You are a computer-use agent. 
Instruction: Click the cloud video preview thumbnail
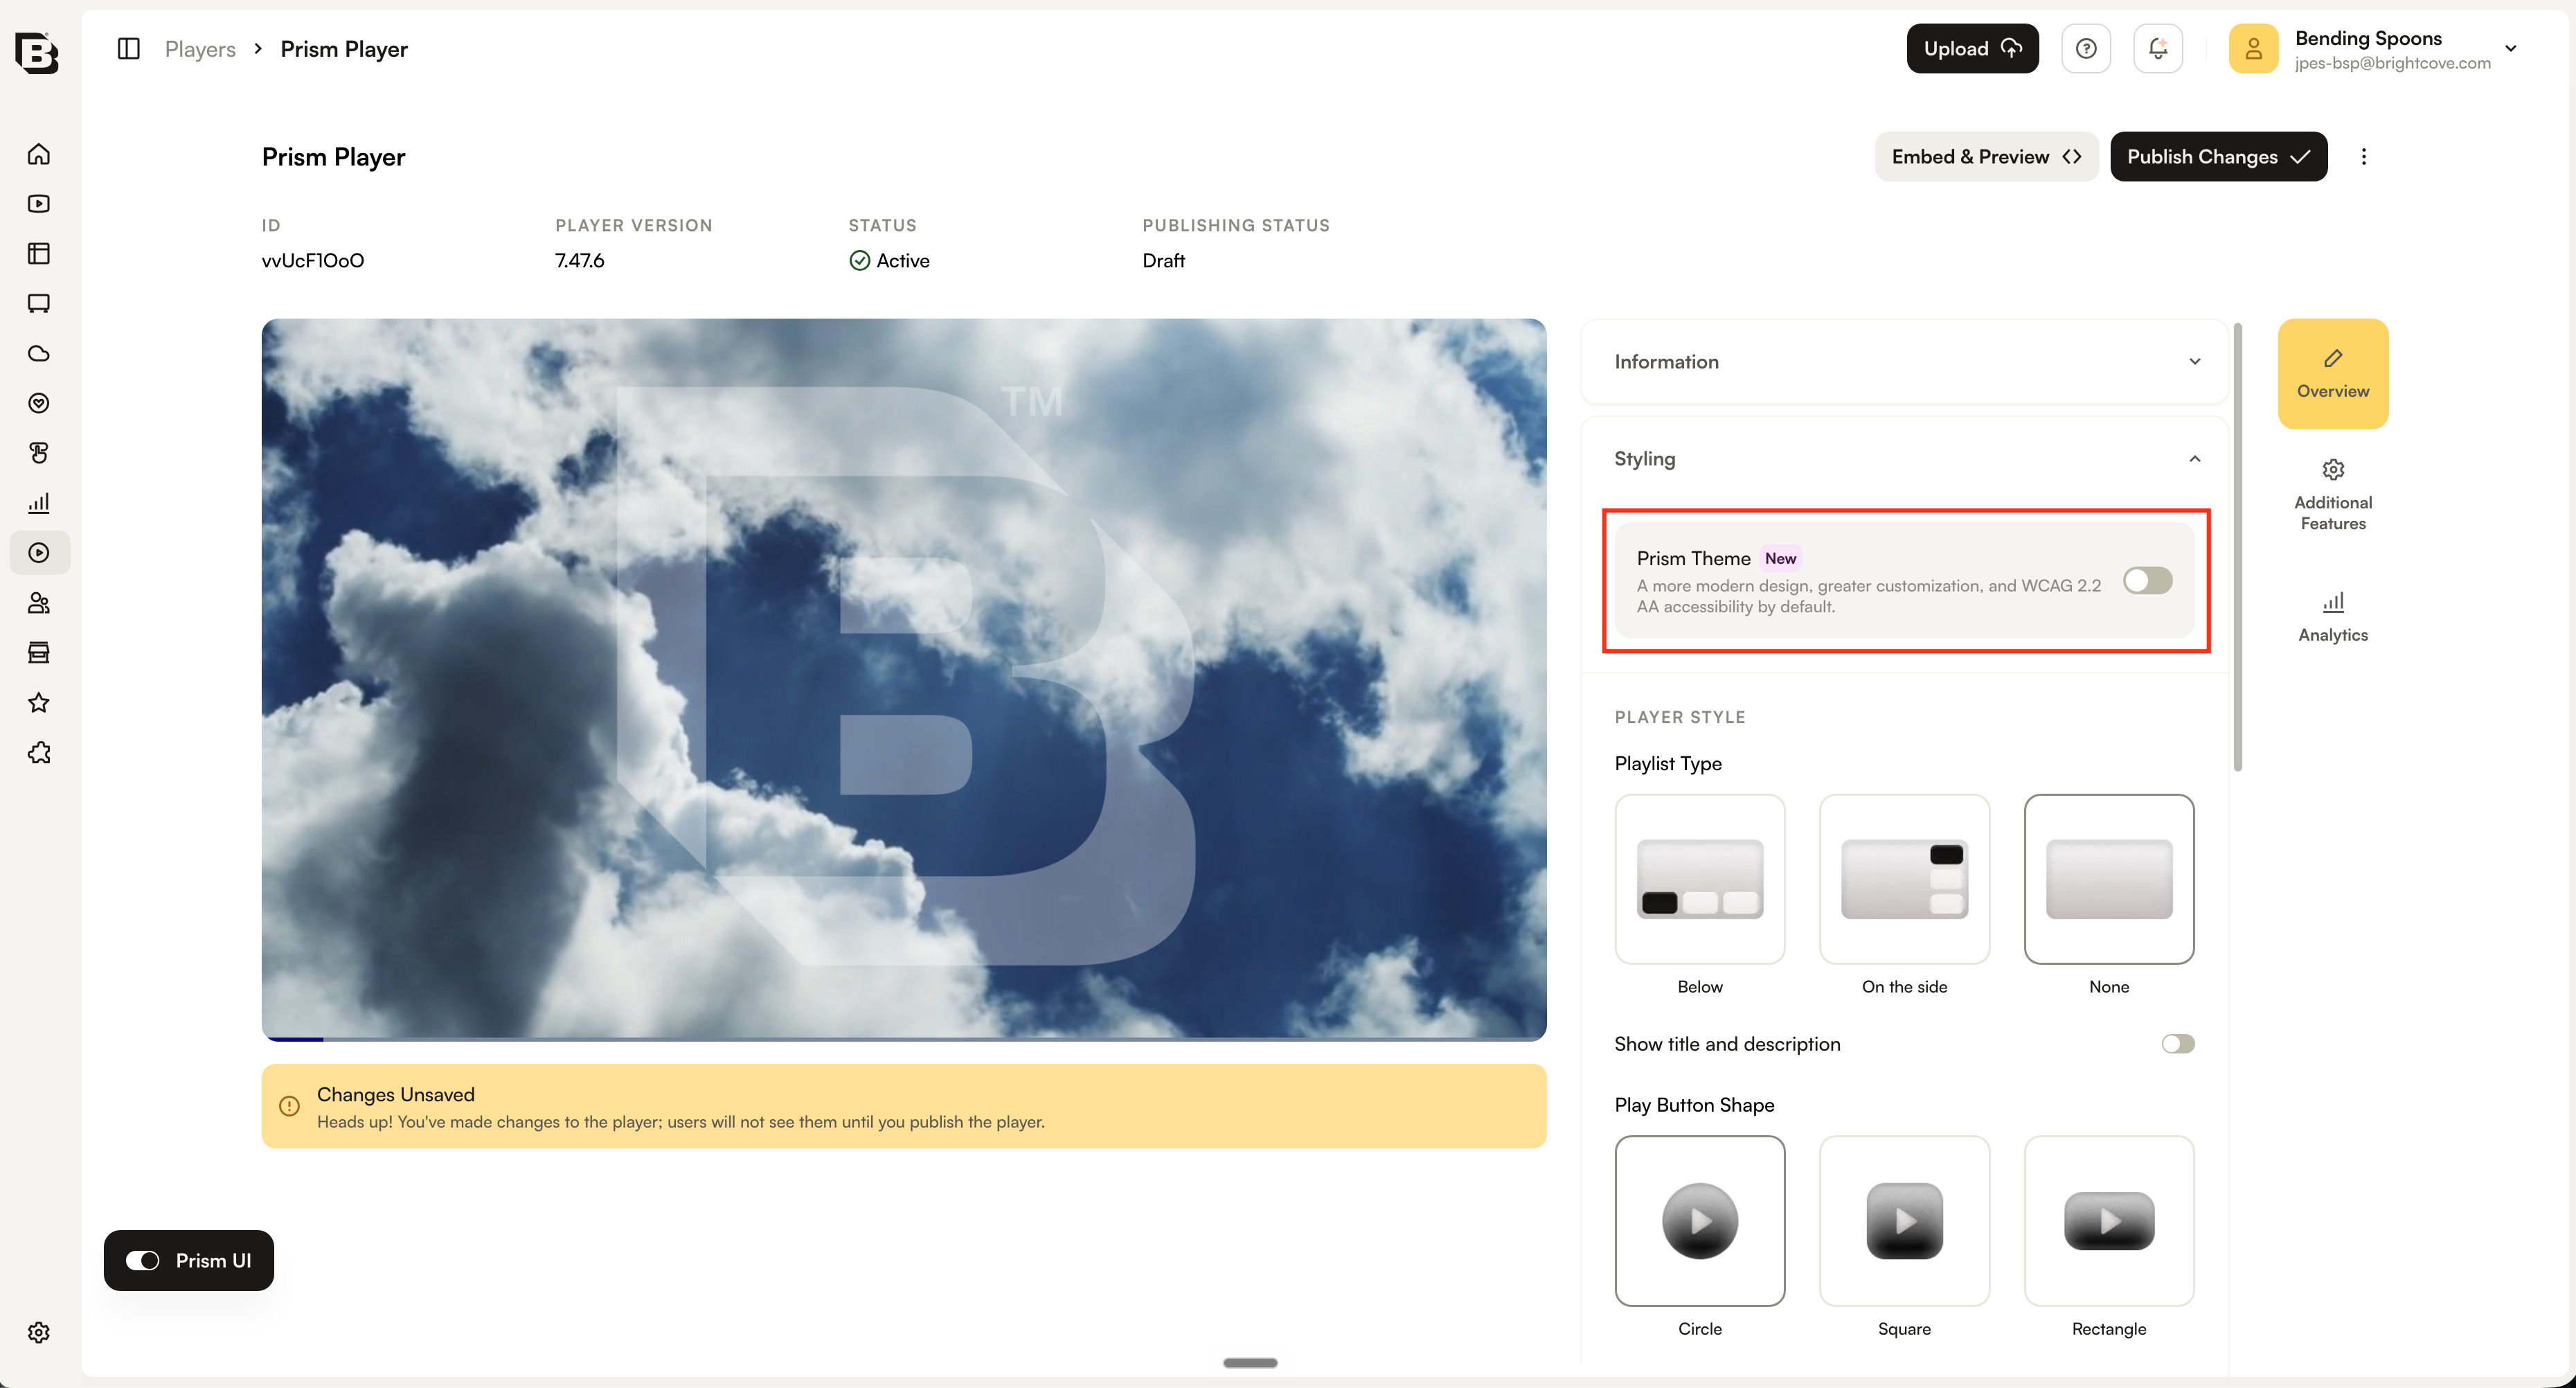click(904, 679)
